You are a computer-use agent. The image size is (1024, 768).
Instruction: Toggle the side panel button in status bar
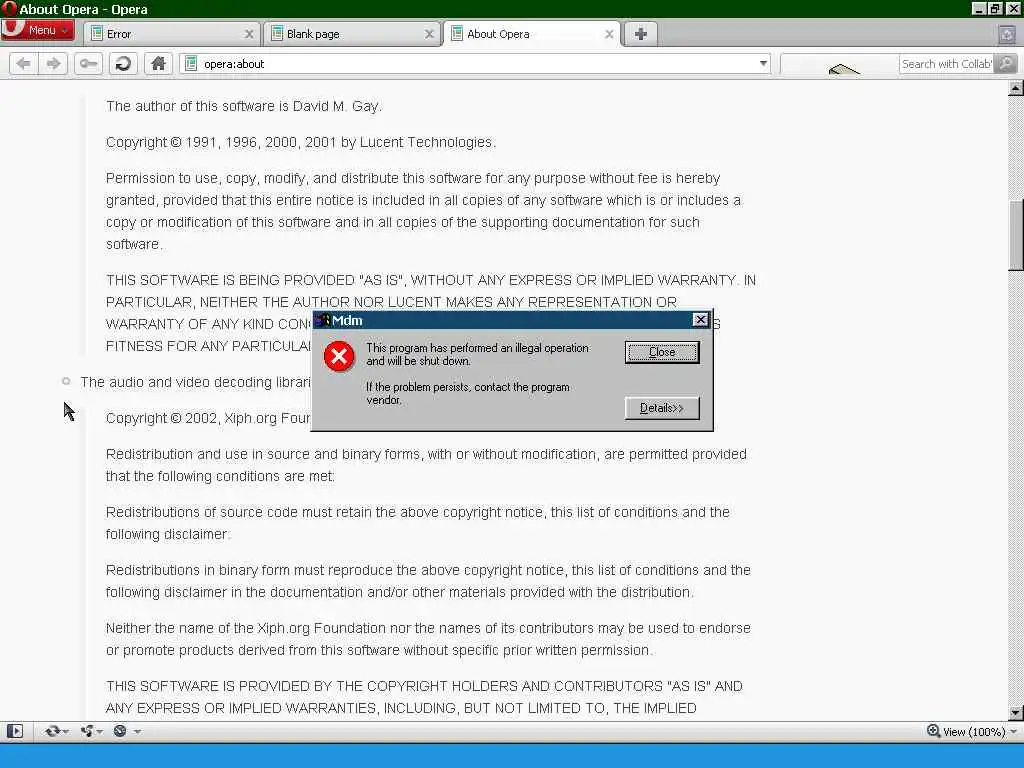pos(14,731)
